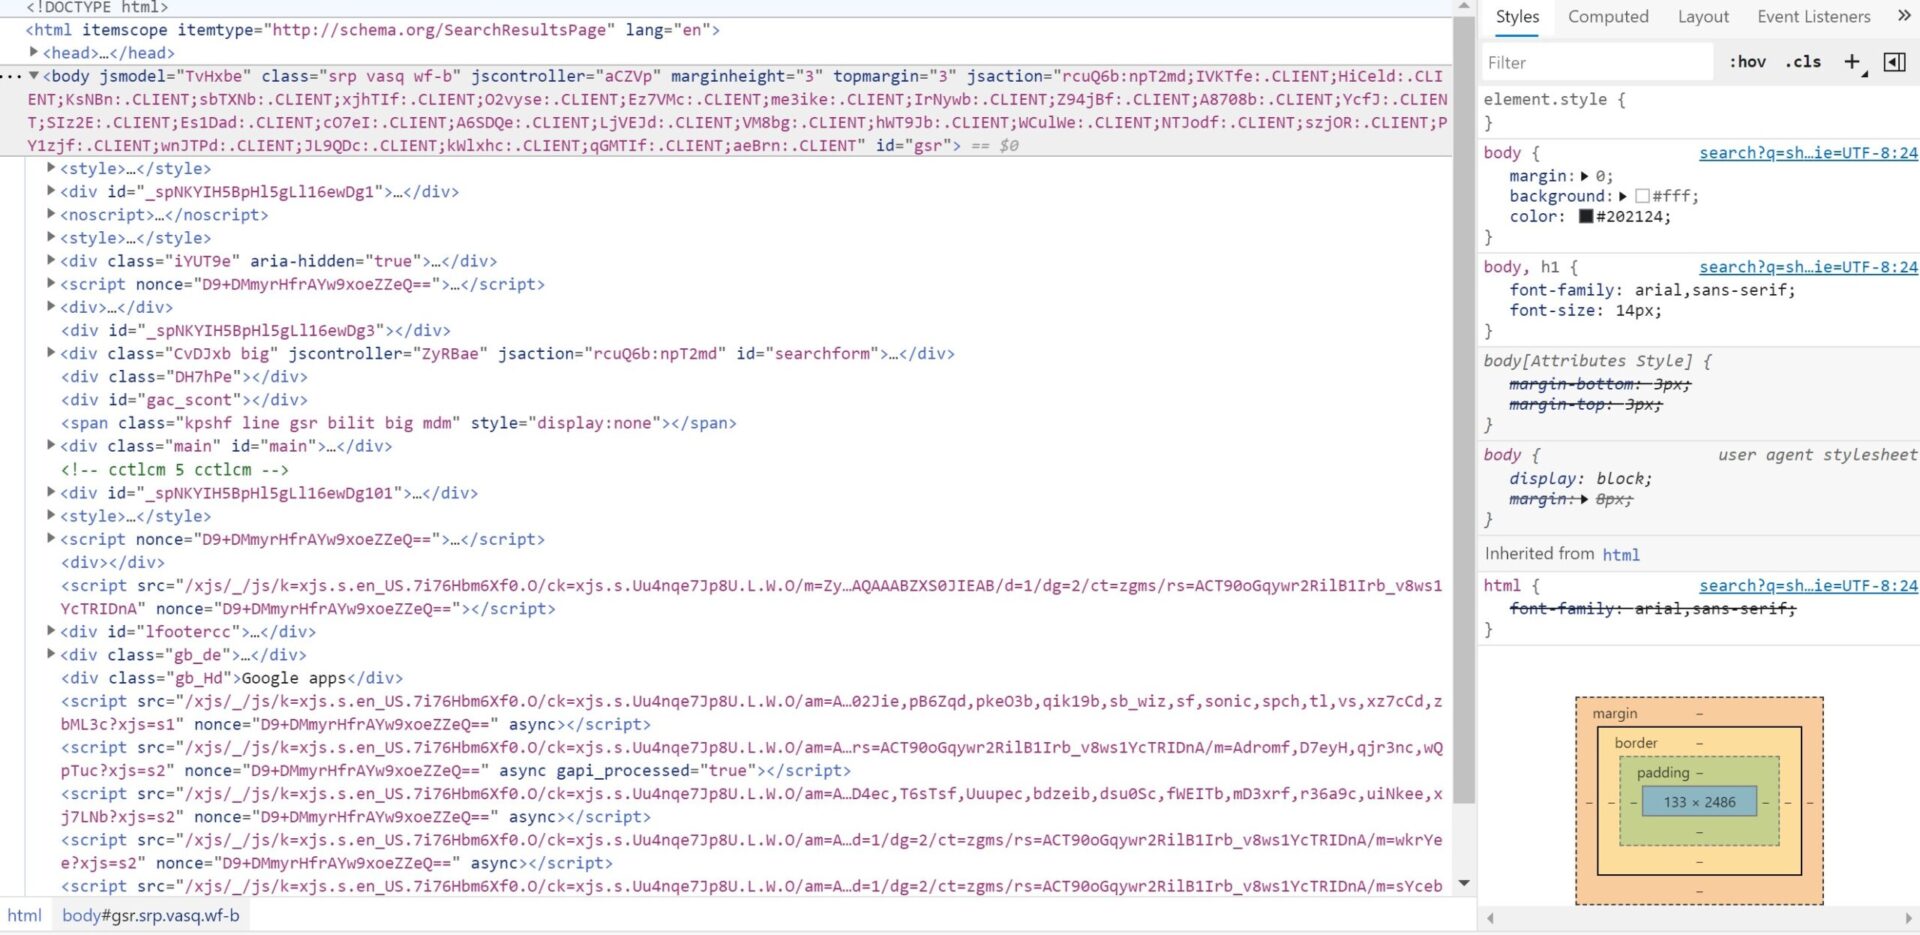Click the margin label in box model
1920x935 pixels.
(1615, 713)
